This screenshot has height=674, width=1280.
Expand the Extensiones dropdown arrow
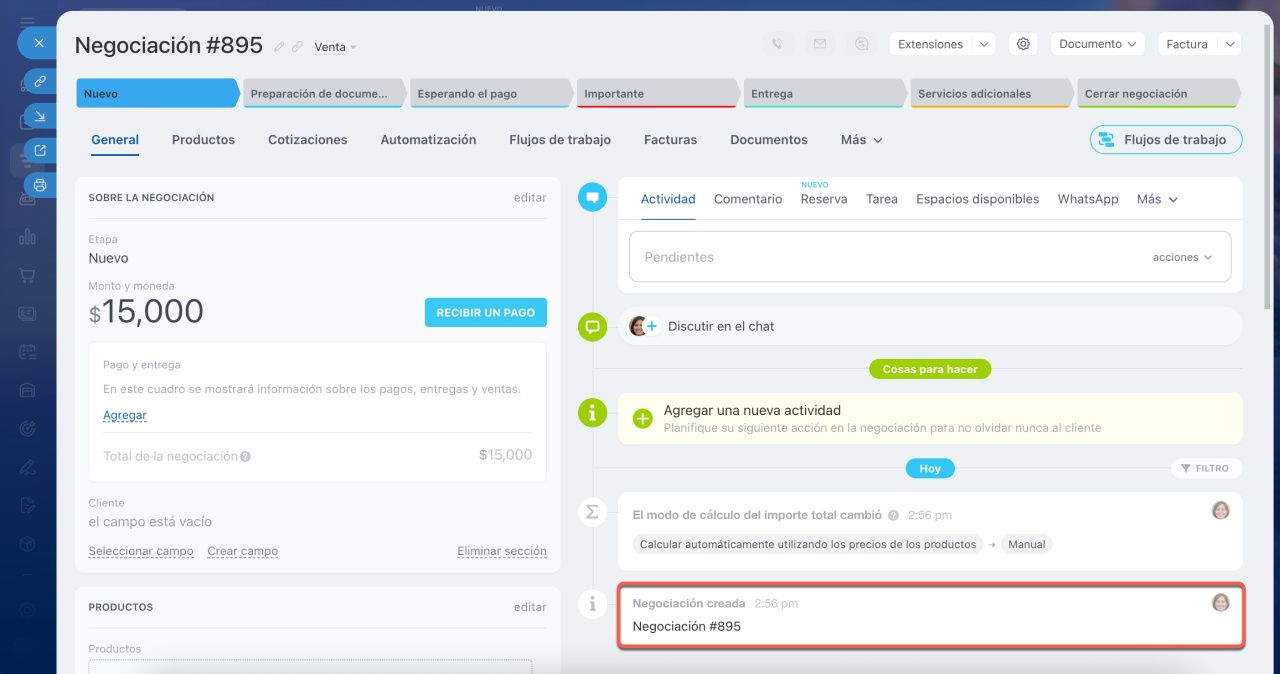tap(984, 44)
